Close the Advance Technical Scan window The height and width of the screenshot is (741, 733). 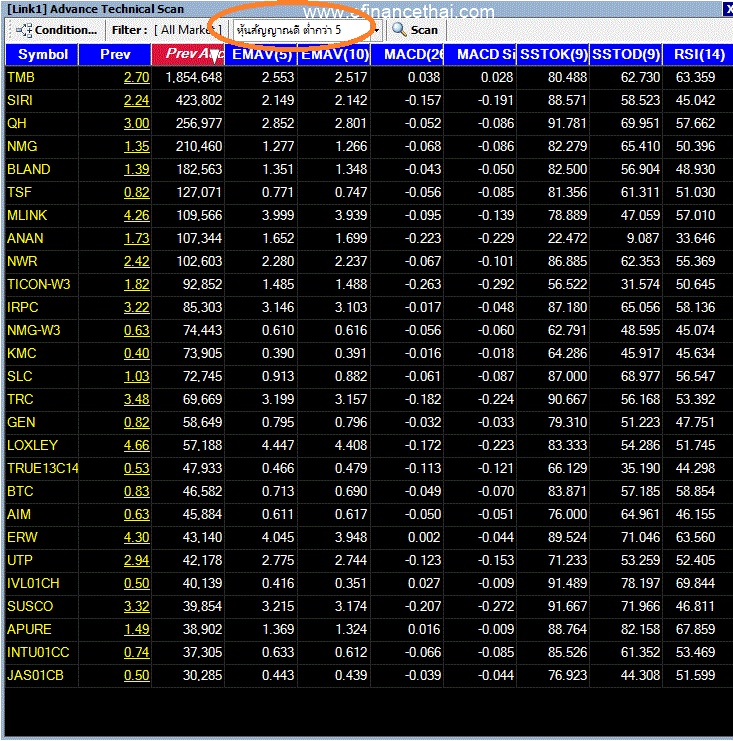(728, 9)
